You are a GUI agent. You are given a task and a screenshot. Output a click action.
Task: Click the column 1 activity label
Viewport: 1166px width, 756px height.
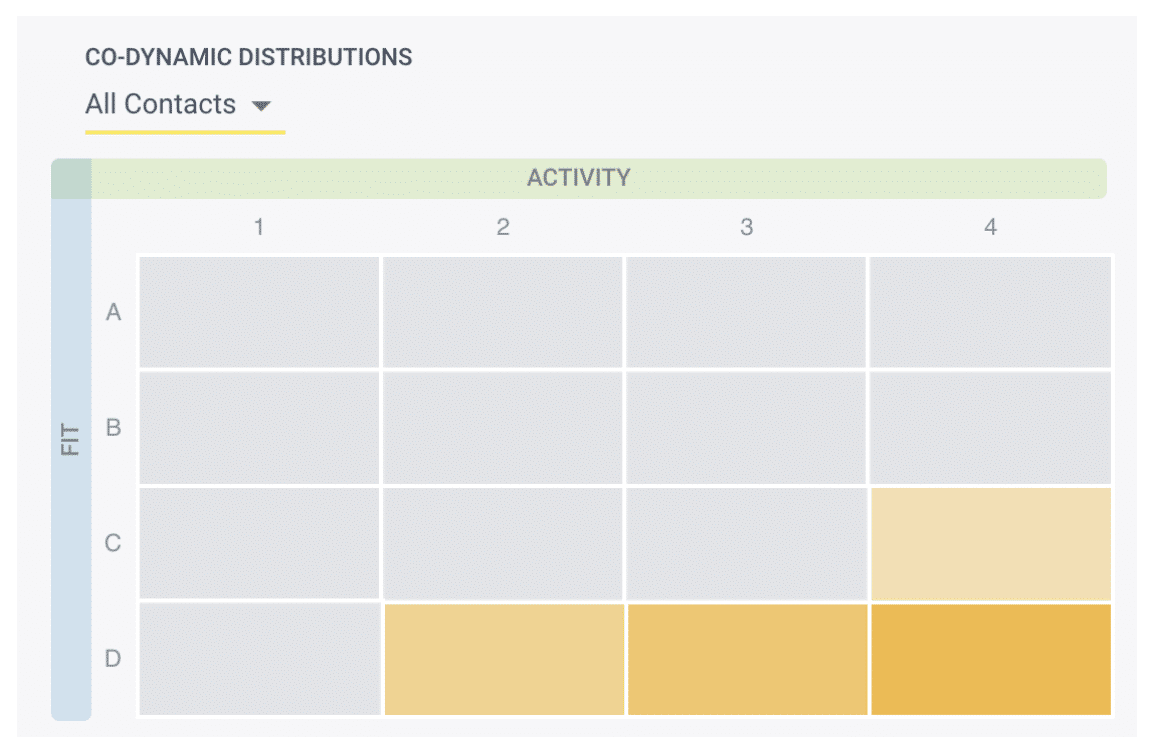(259, 227)
